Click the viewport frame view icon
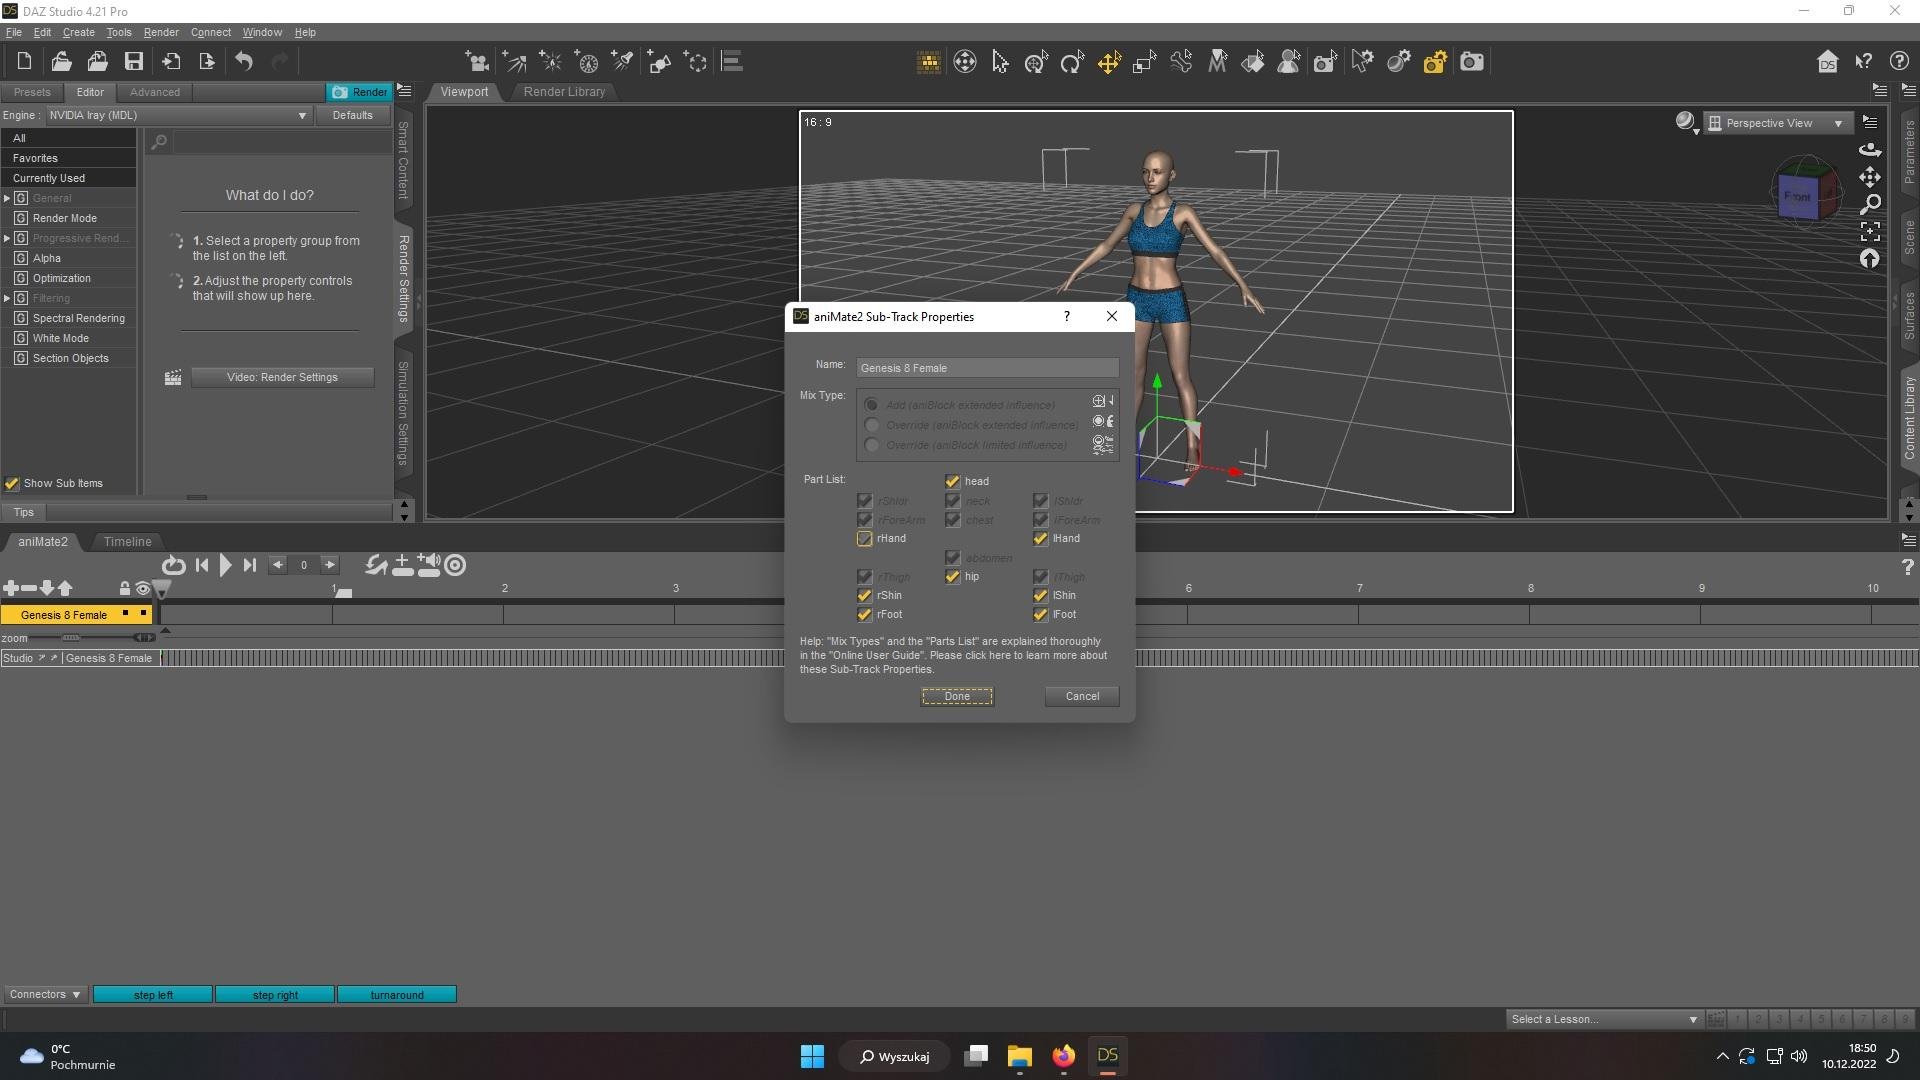The height and width of the screenshot is (1080, 1920). coord(1870,232)
